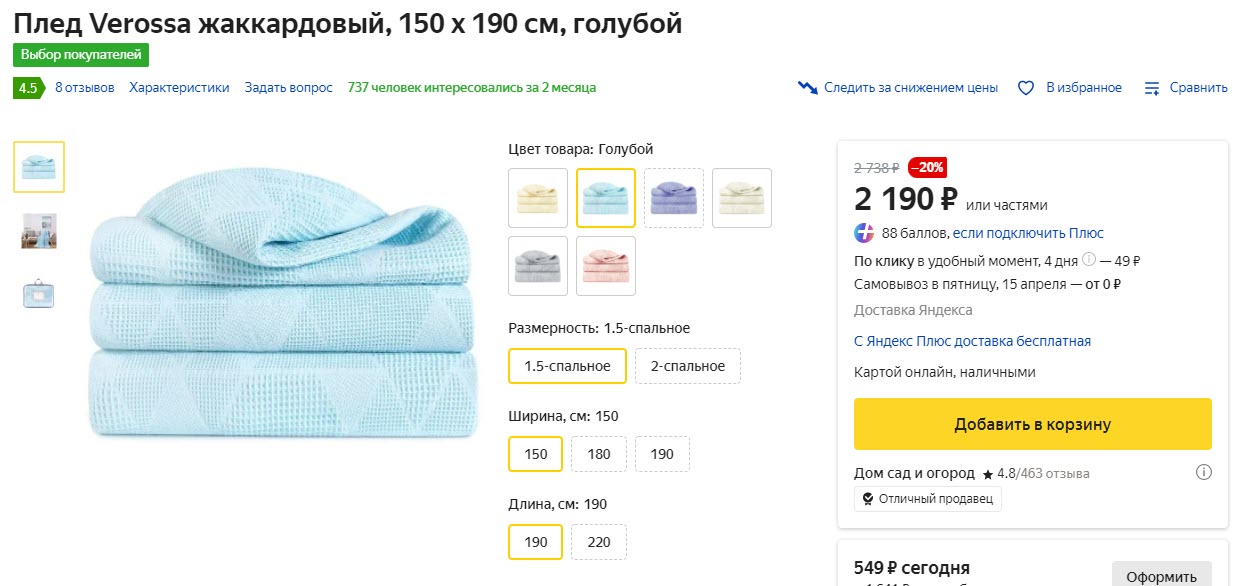Screen dimensions: 1233x586
Task: Open the Характеристики section link
Action: pos(179,88)
